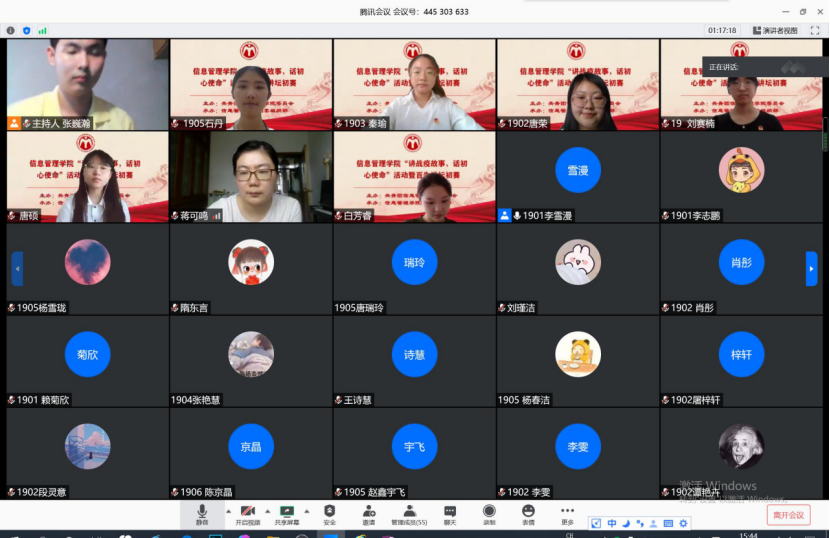Expand the arrow next to the mute button
This screenshot has height=538, width=830.
pyautogui.click(x=228, y=511)
